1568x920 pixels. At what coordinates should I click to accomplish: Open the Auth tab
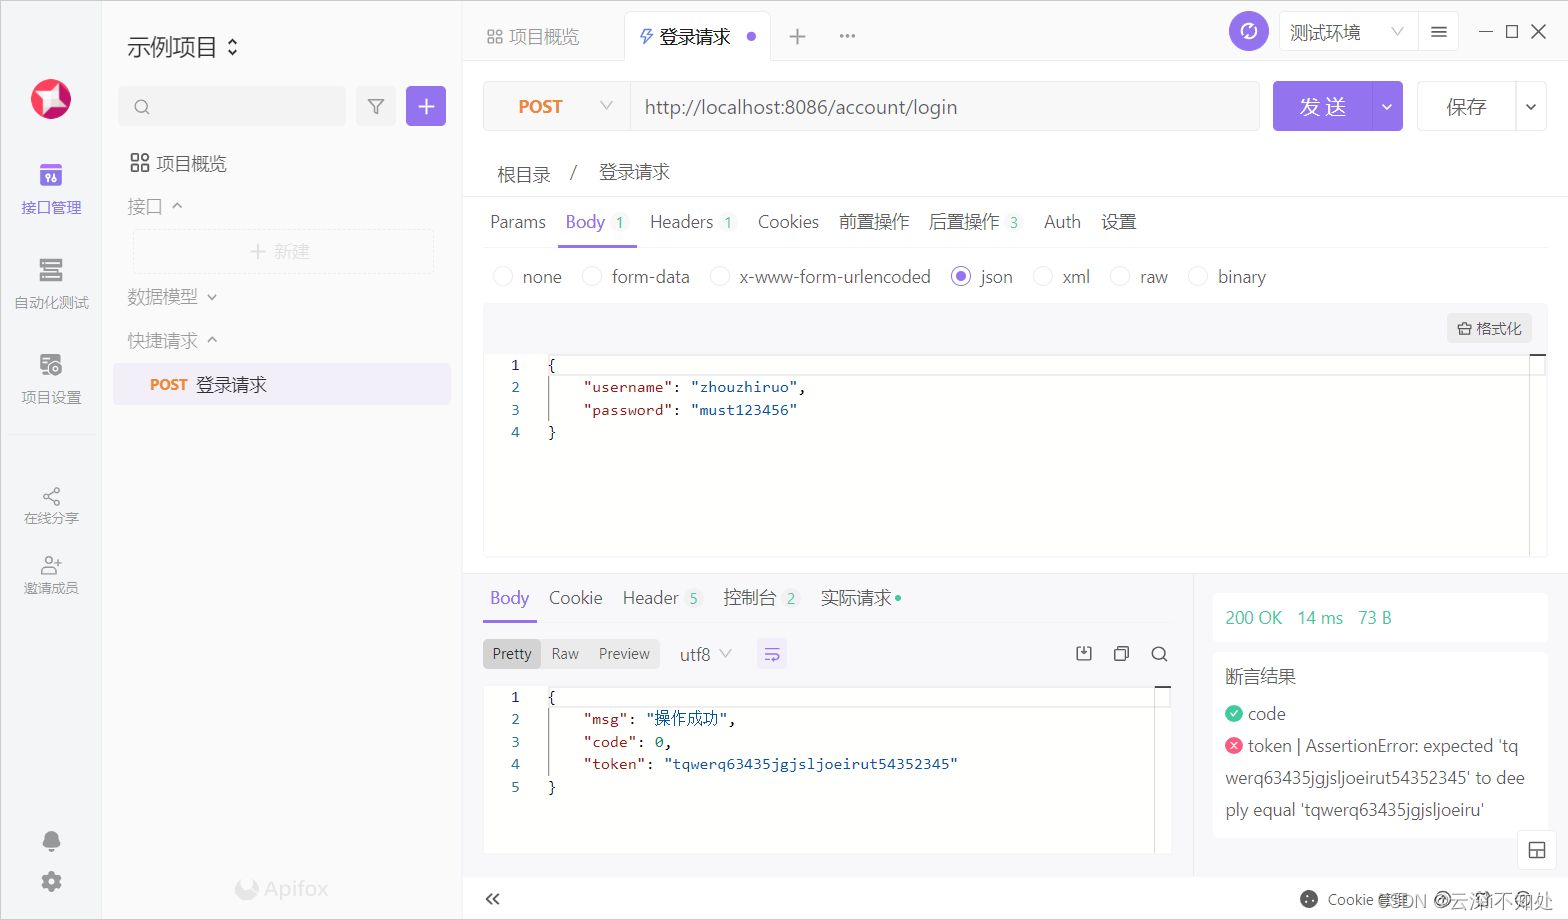1062,222
